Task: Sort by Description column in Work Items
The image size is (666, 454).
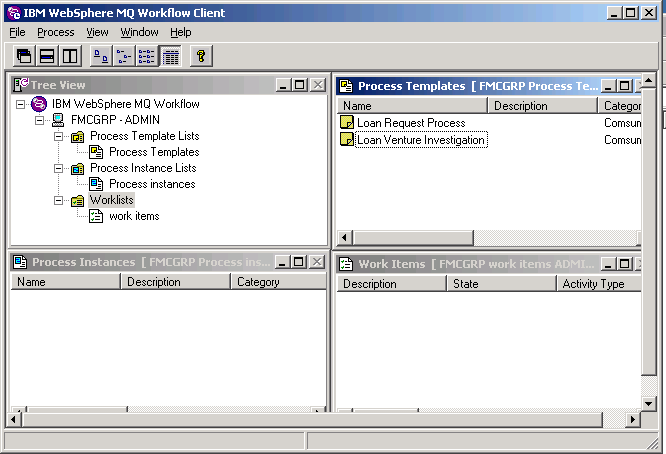Action: [x=390, y=284]
